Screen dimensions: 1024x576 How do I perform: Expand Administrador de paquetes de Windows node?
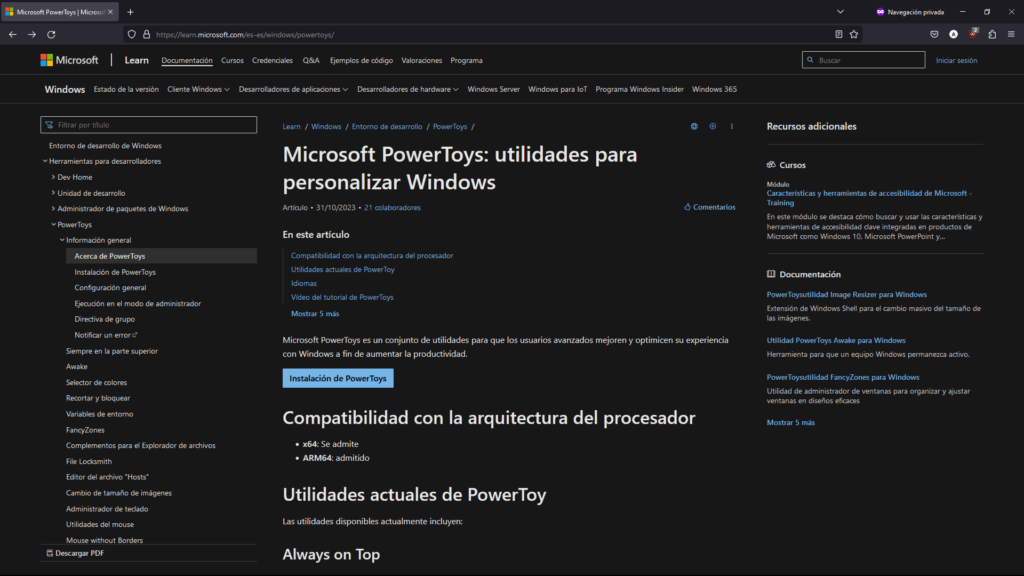click(x=53, y=208)
